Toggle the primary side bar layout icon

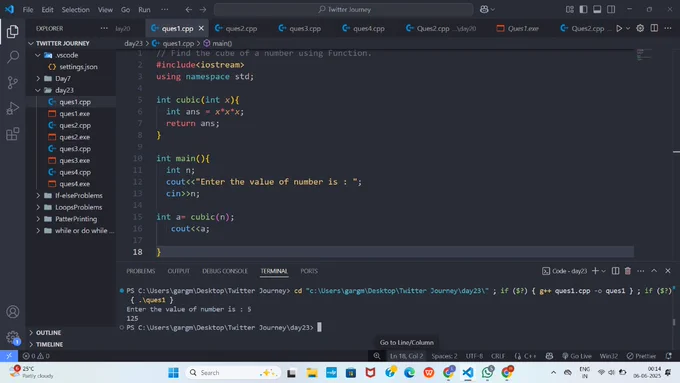pyautogui.click(x=583, y=10)
